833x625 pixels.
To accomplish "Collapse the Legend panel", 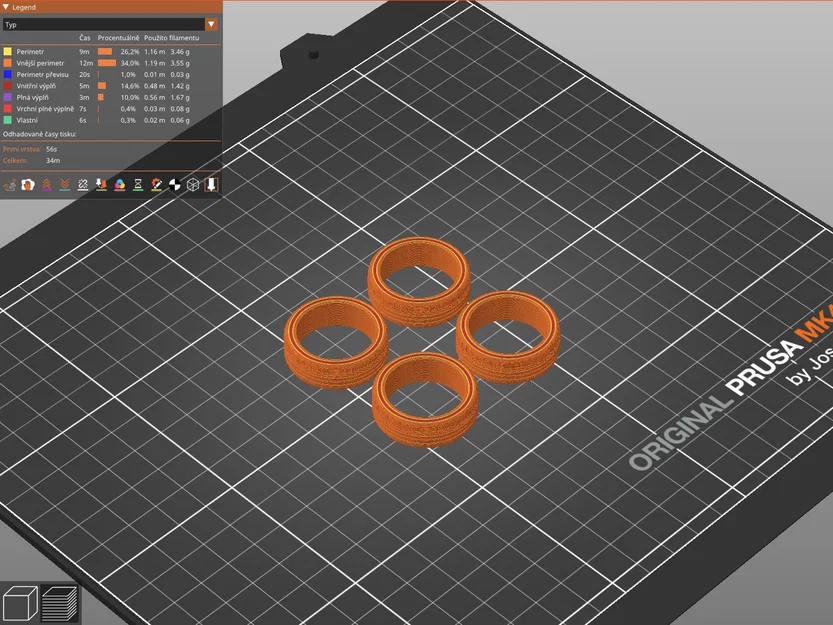I will click(7, 7).
